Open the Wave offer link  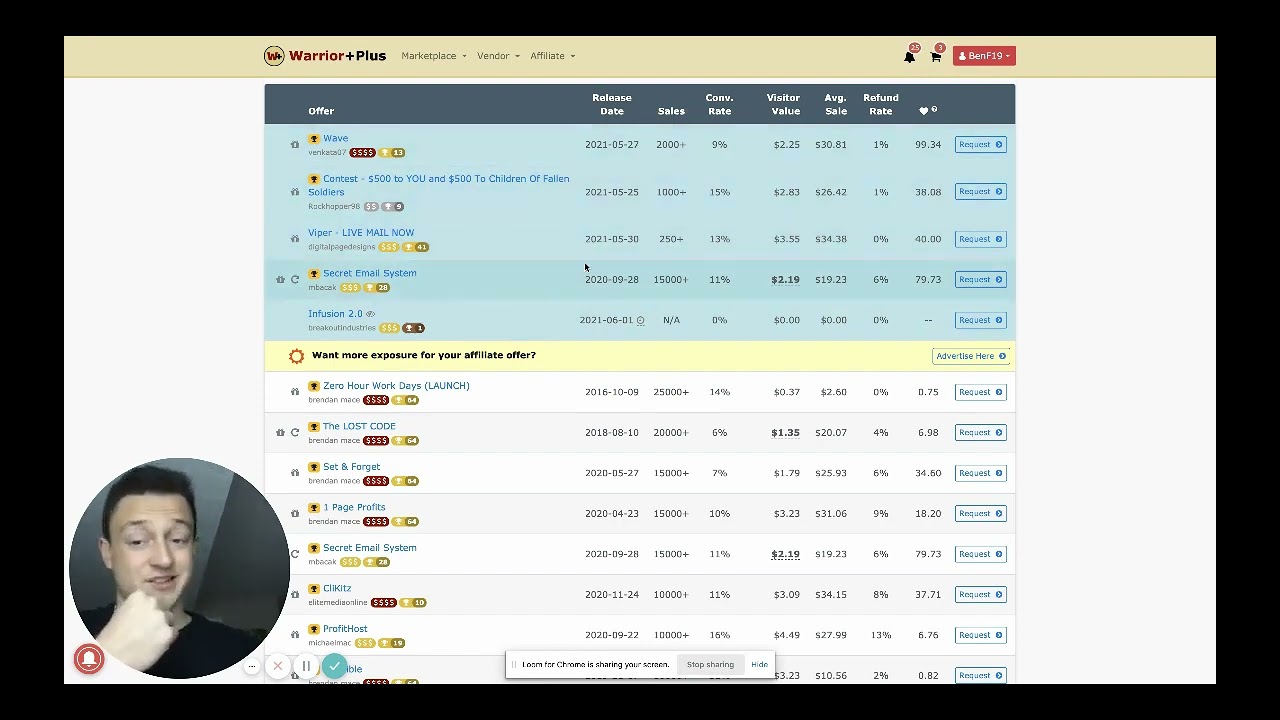tap(335, 139)
